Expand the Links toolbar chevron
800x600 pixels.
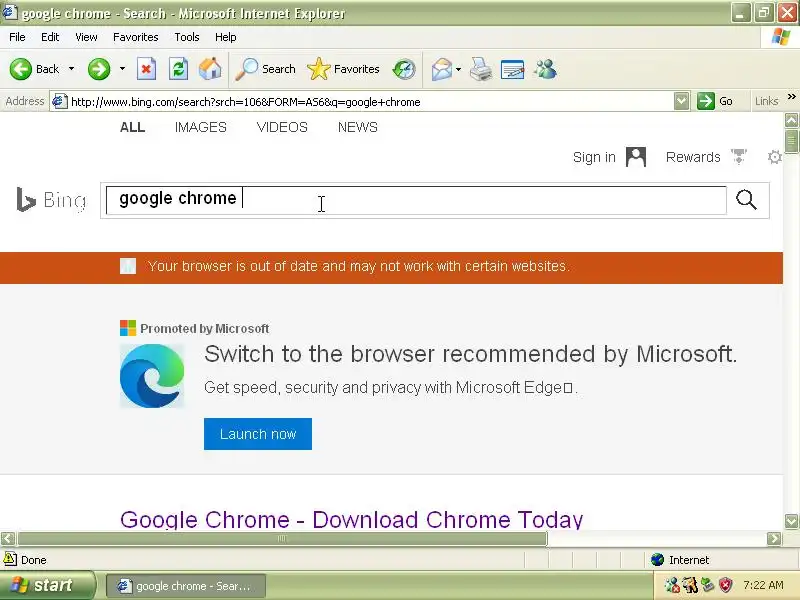click(791, 96)
